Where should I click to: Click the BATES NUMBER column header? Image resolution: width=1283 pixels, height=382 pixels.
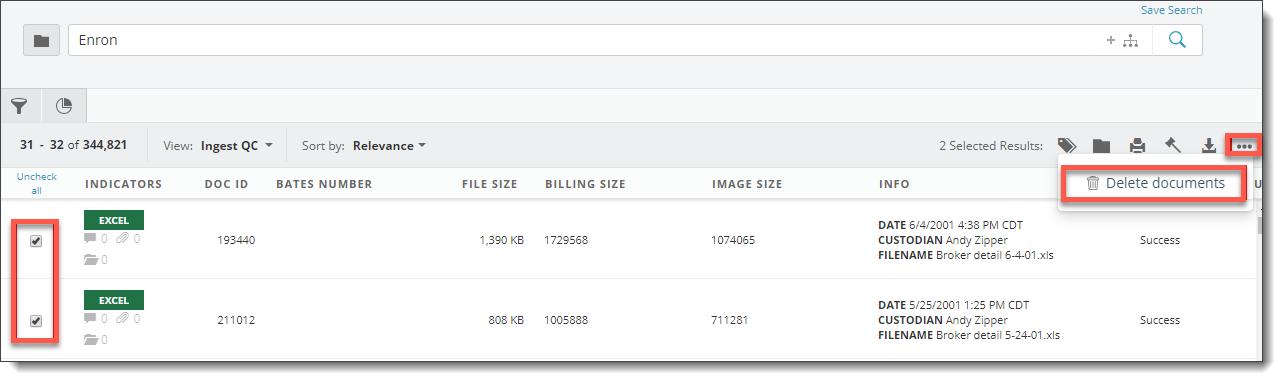point(324,184)
